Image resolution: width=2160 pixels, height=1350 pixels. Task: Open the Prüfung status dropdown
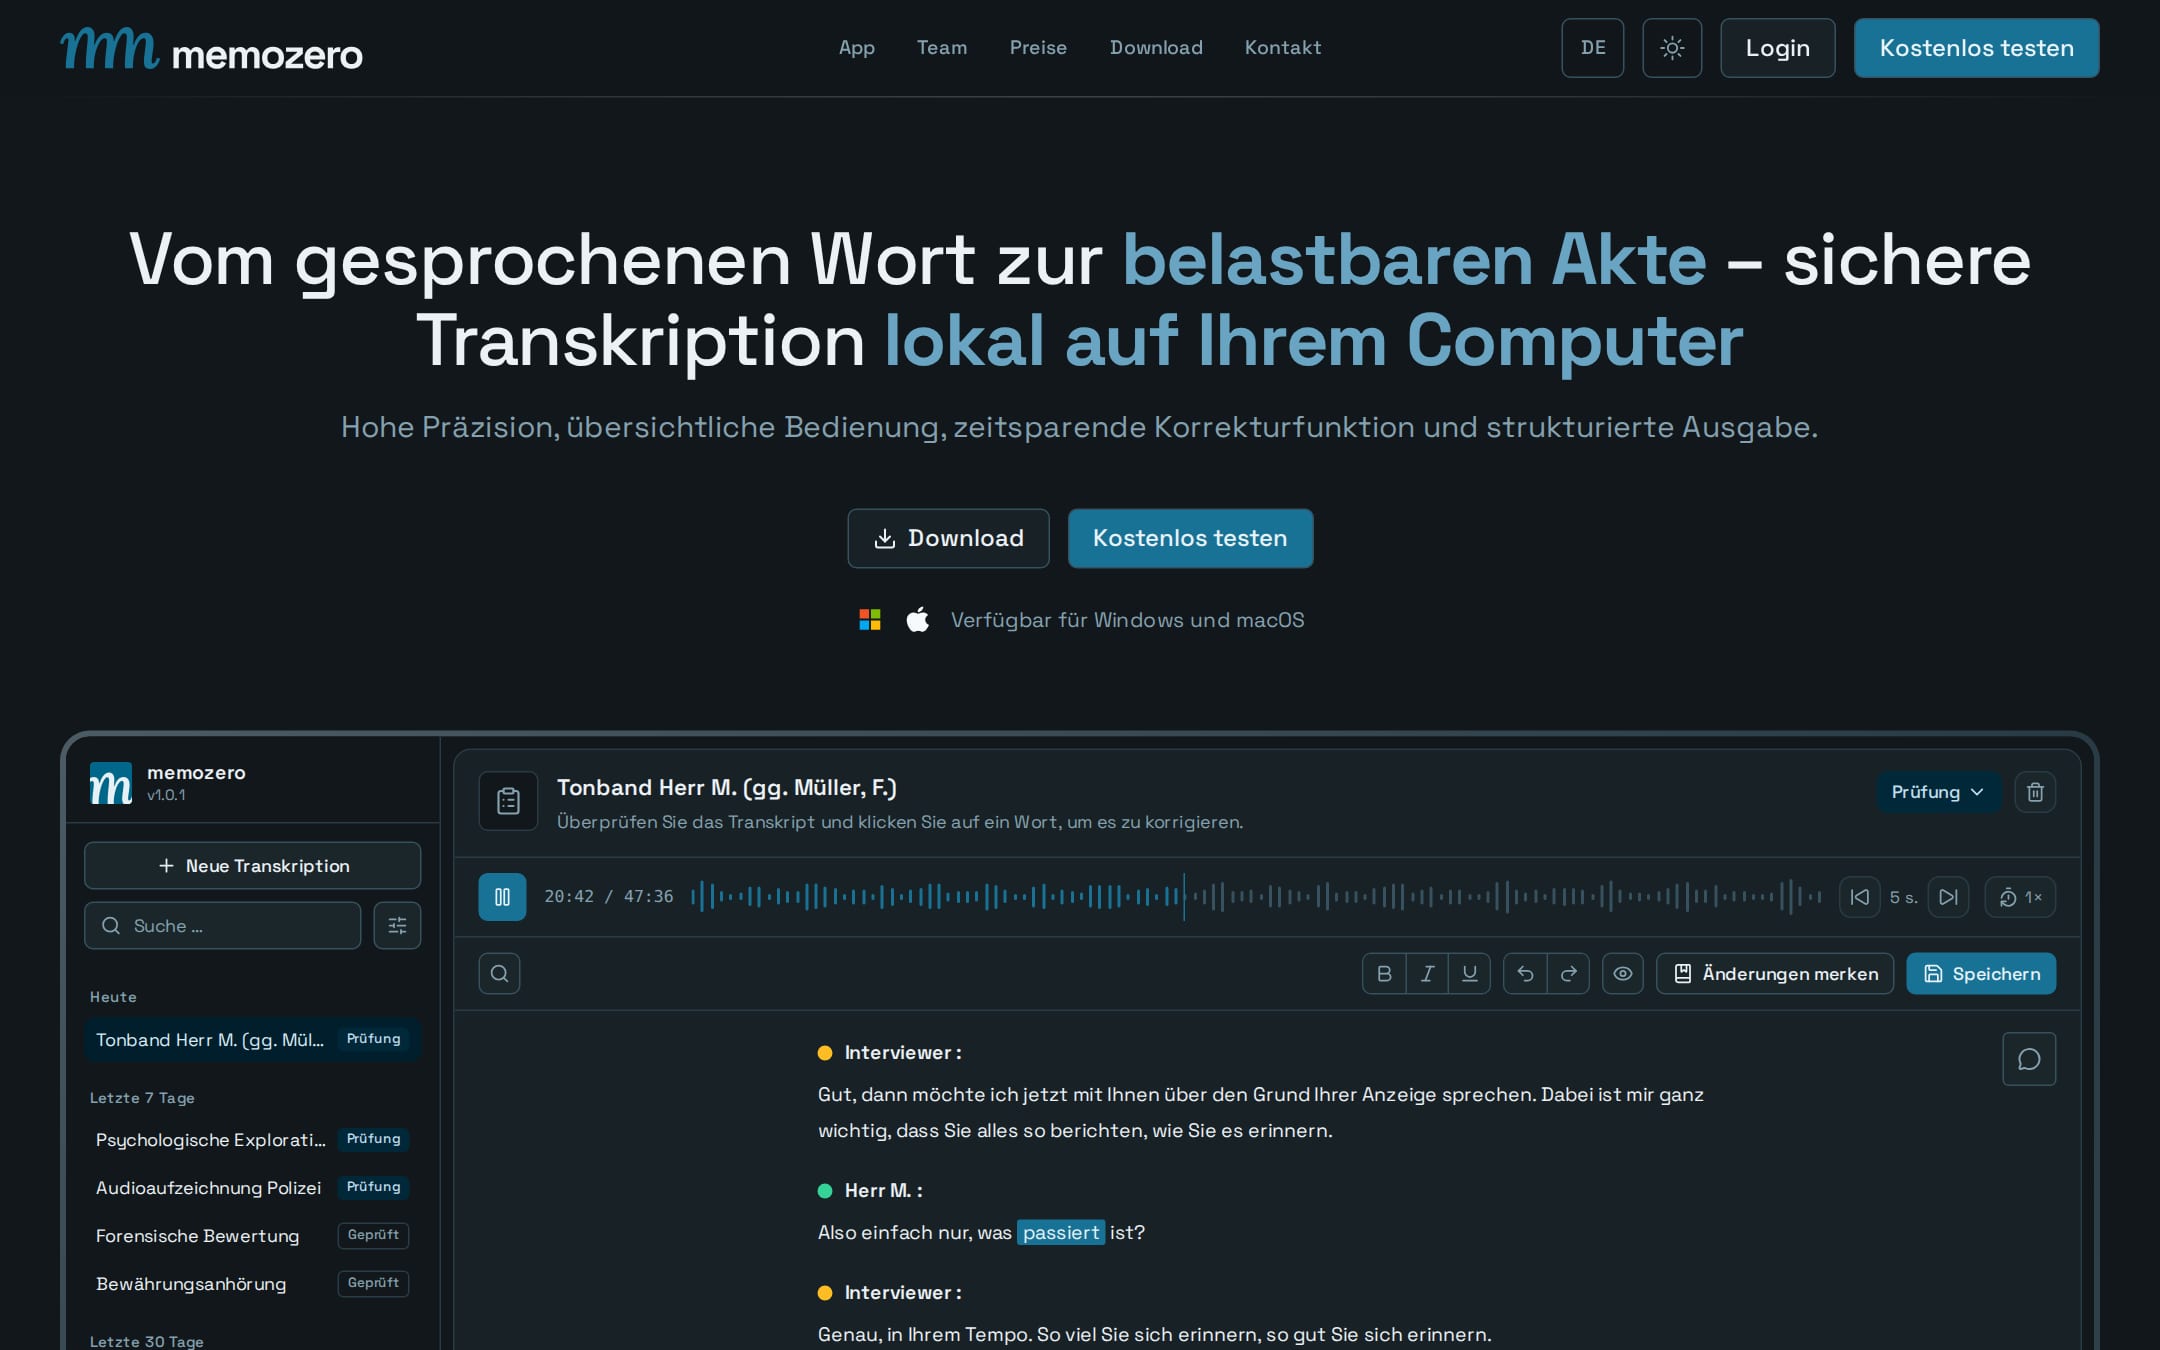tap(1937, 792)
